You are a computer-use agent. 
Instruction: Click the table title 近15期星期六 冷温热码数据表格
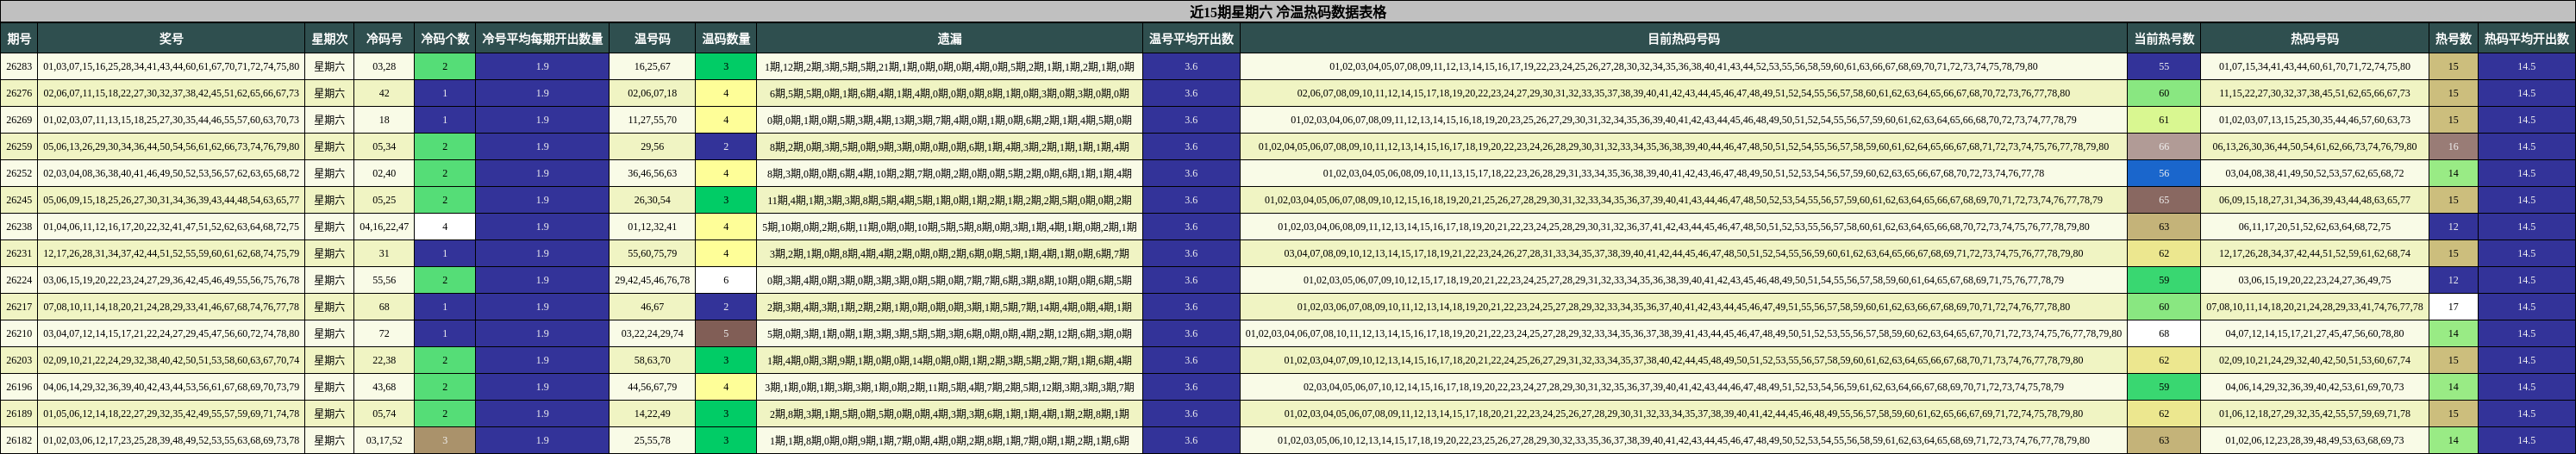tap(1288, 12)
